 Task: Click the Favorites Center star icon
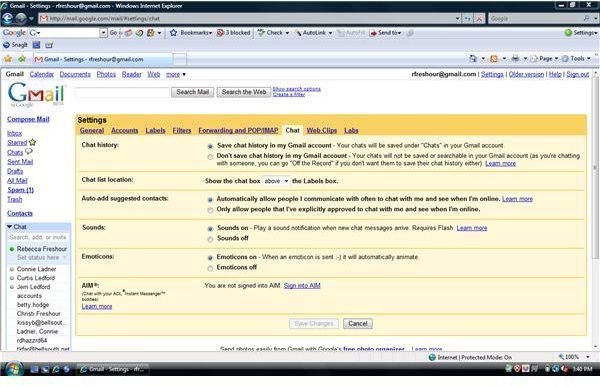(x=8, y=59)
